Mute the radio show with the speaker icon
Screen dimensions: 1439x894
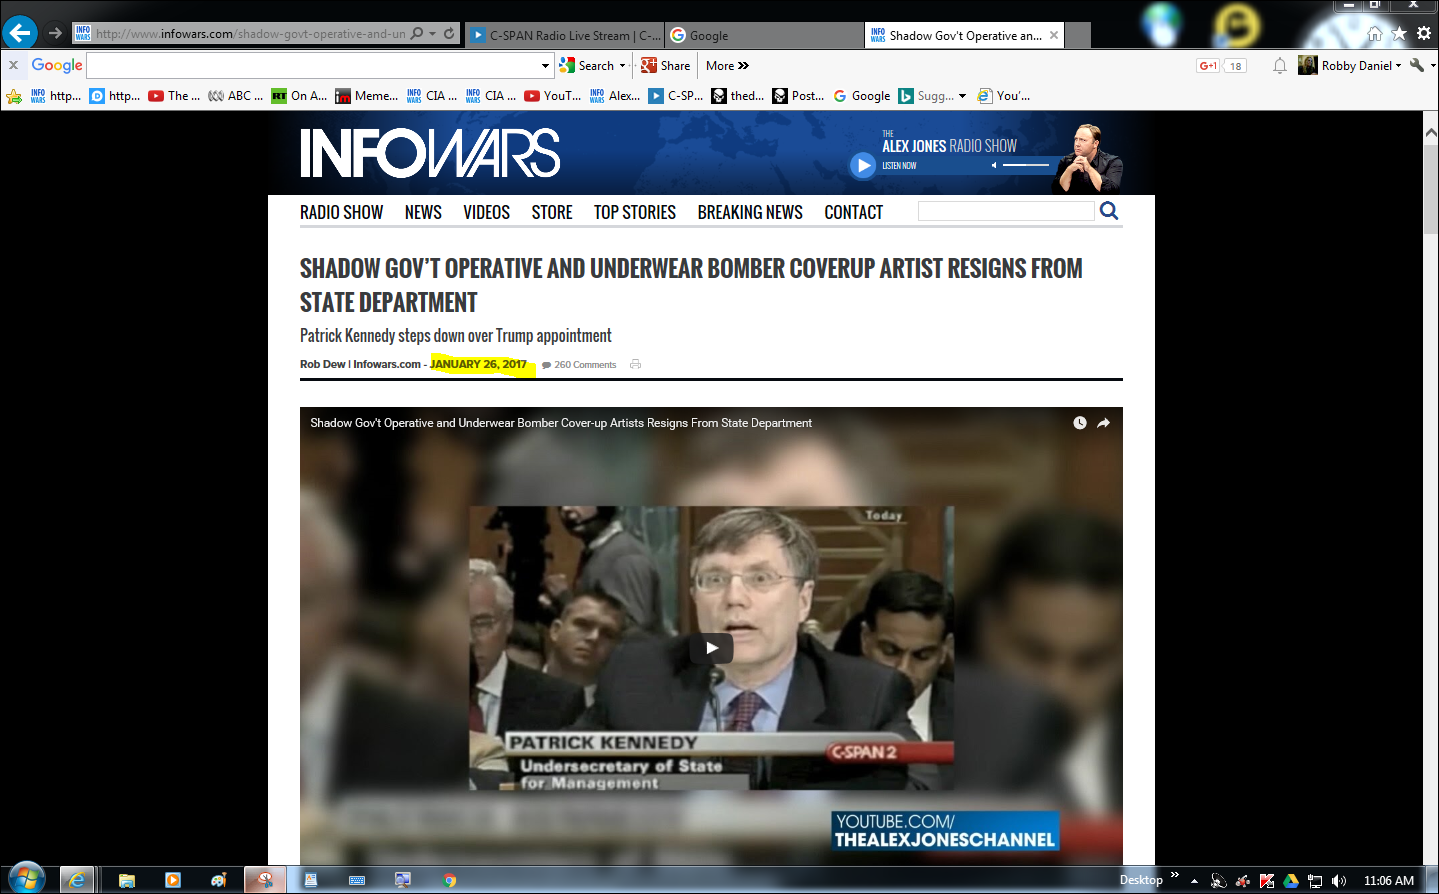pyautogui.click(x=993, y=166)
